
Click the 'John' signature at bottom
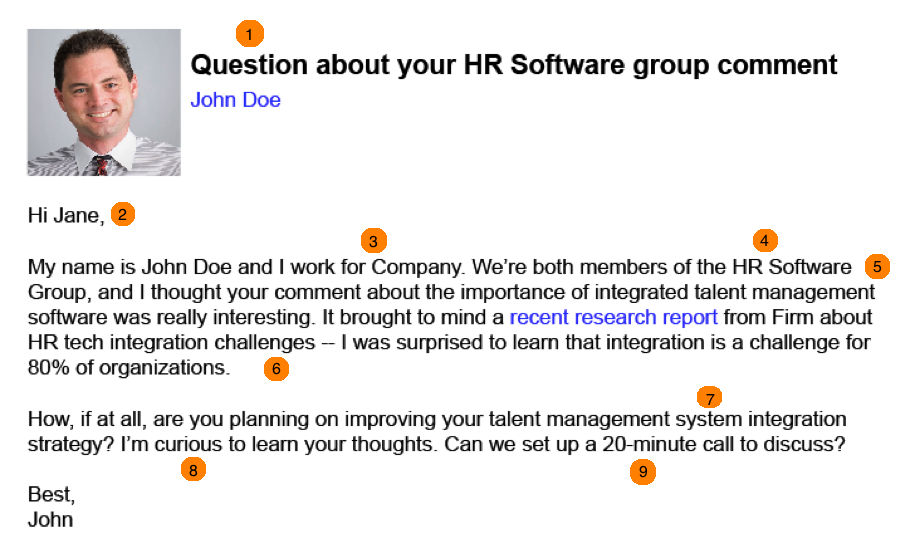(51, 520)
